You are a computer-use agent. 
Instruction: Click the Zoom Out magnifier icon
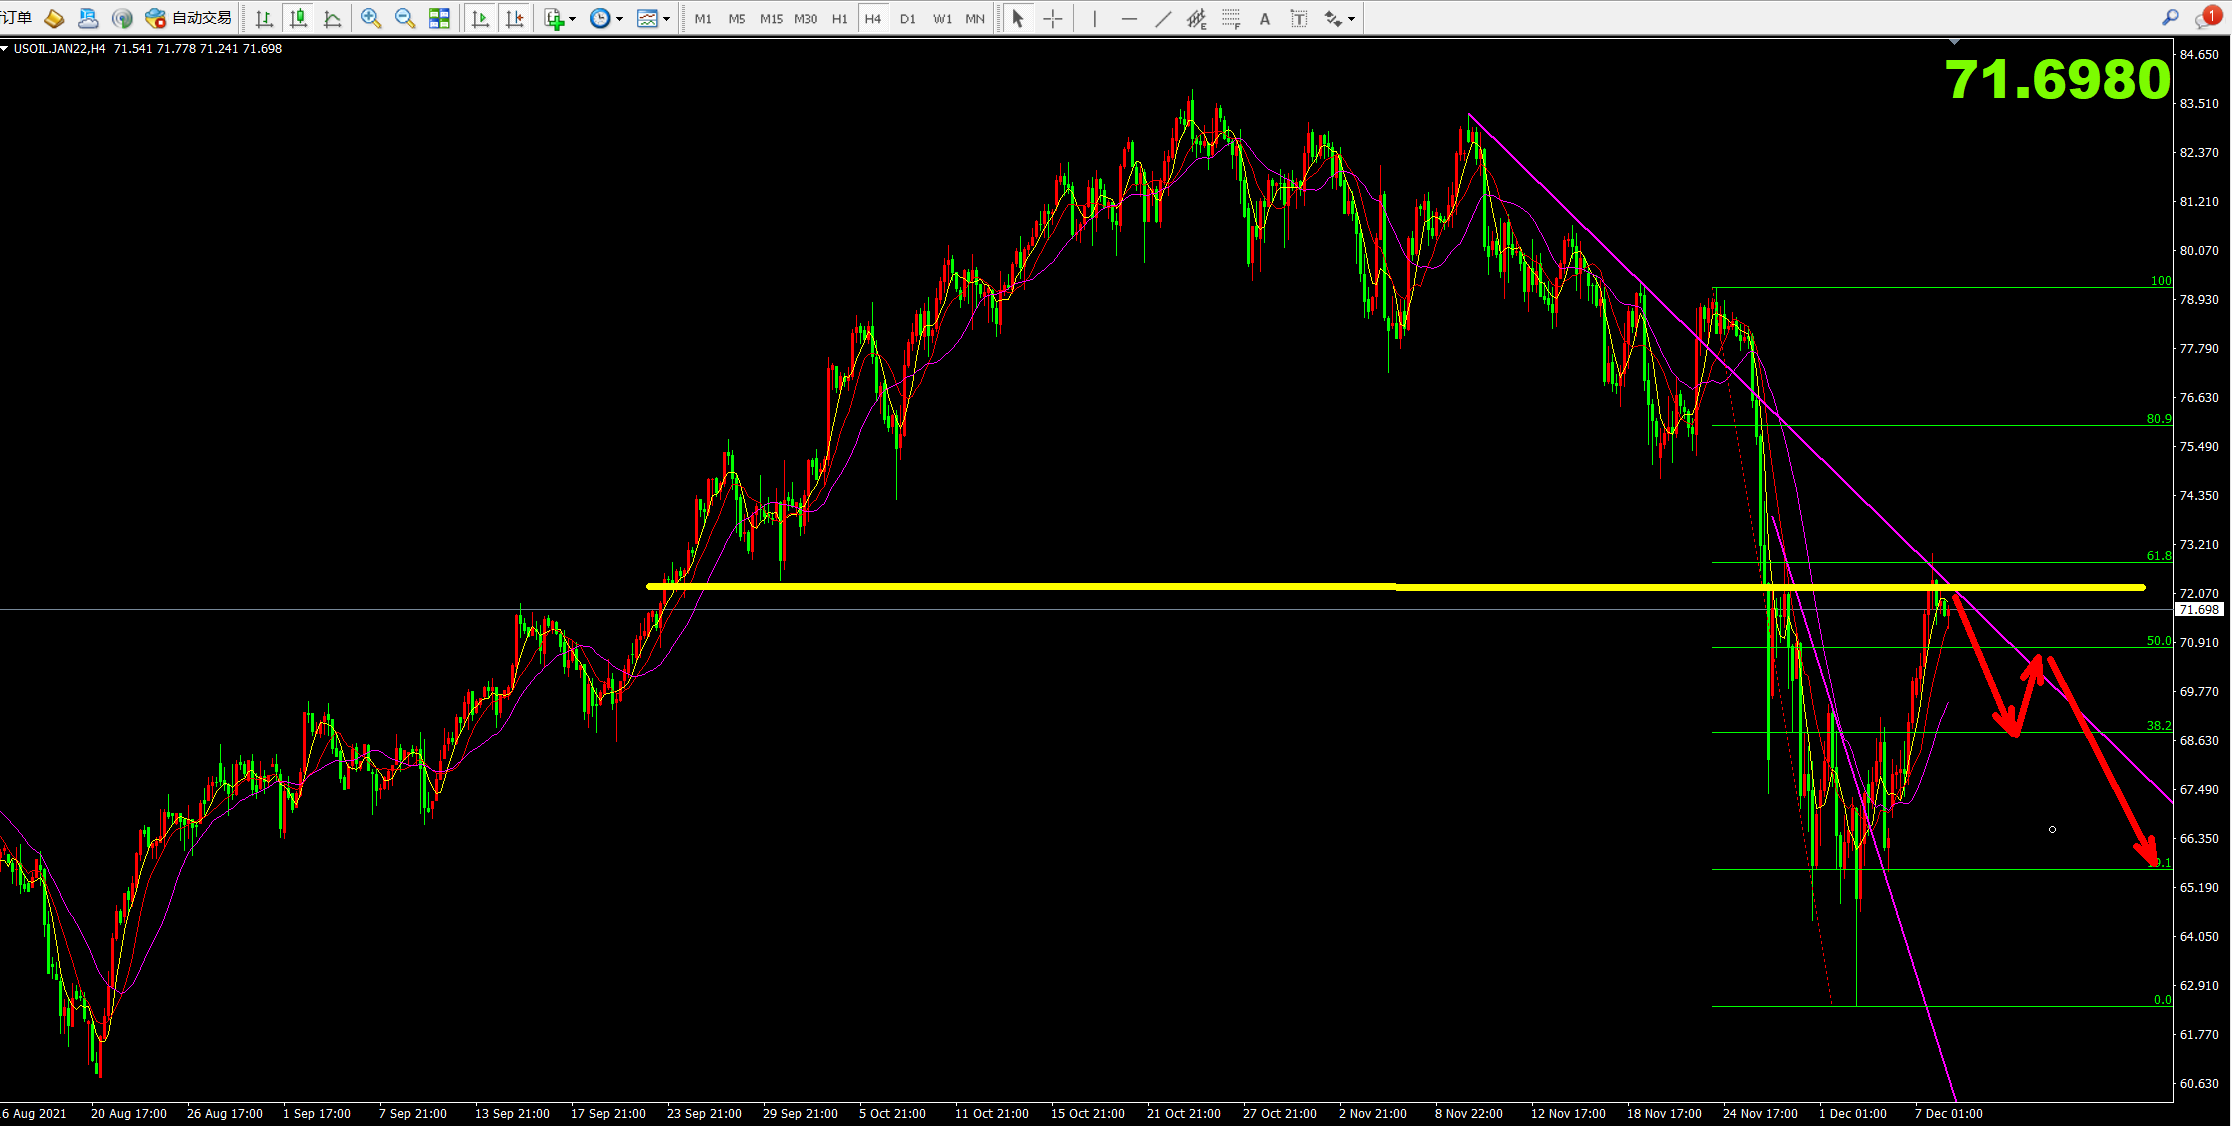click(405, 18)
